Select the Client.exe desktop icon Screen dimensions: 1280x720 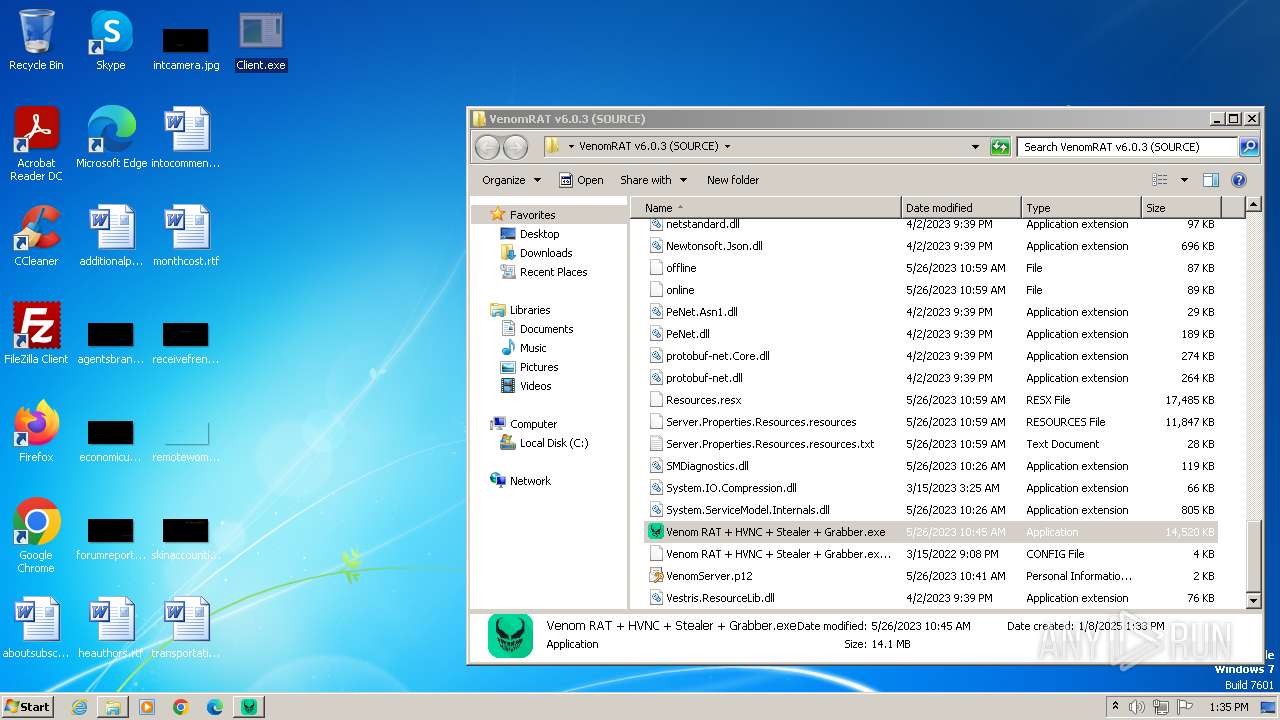pos(261,41)
